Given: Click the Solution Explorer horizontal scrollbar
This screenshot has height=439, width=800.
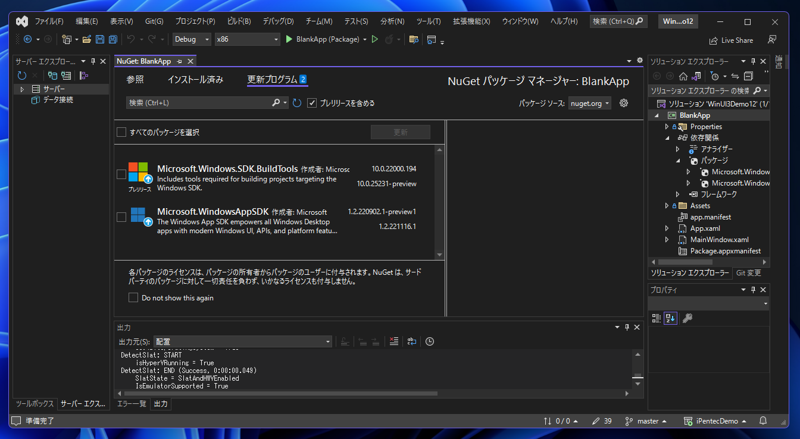Looking at the screenshot, I should tap(685, 262).
